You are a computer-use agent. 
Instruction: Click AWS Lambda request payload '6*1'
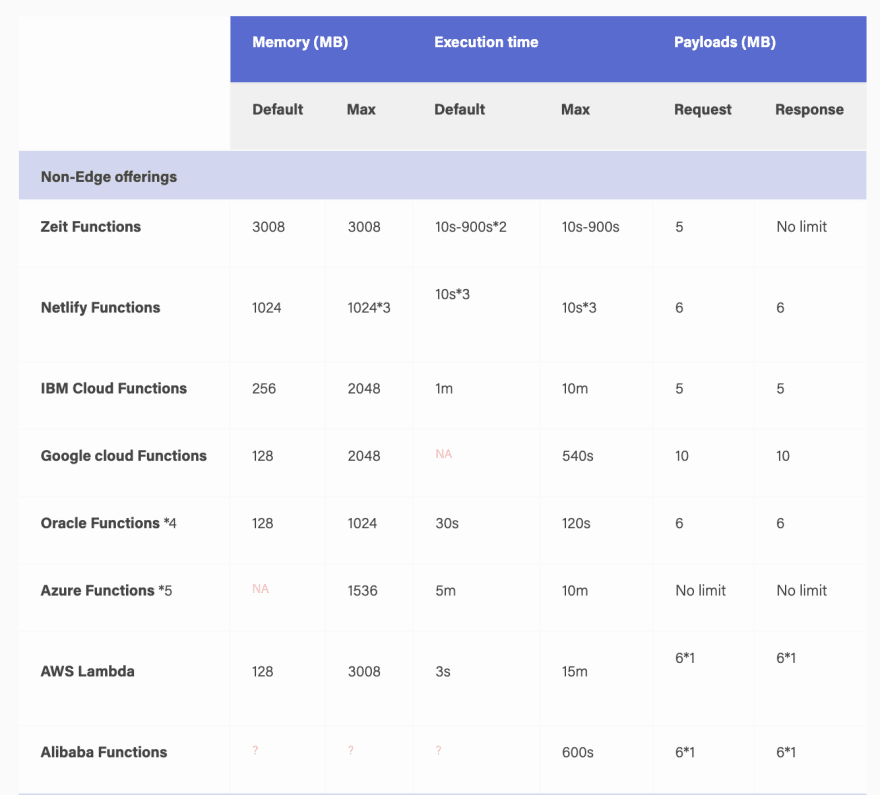pos(685,658)
